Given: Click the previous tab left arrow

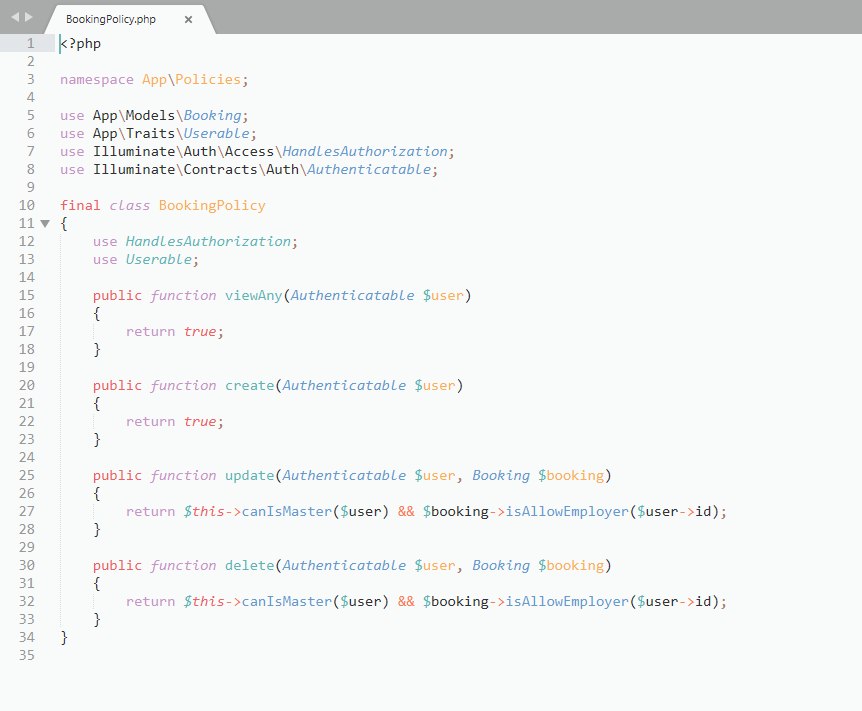Looking at the screenshot, I should [15, 17].
